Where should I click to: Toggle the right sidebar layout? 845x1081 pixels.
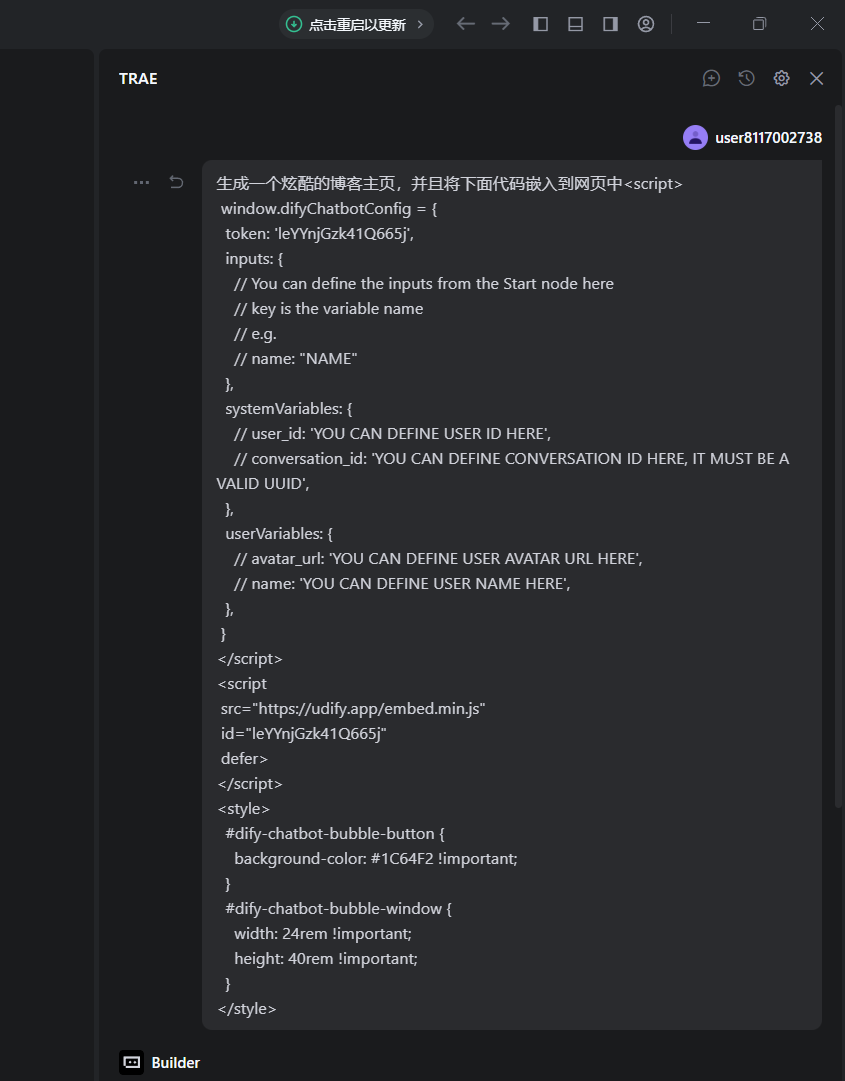pyautogui.click(x=611, y=24)
